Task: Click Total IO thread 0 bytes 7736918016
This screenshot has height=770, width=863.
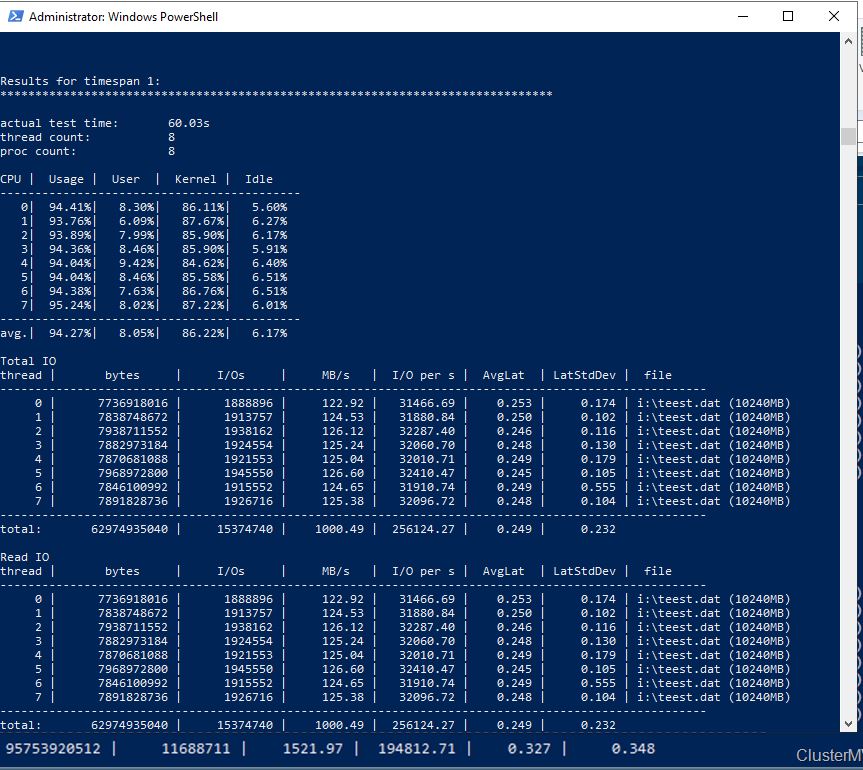Action: (x=133, y=403)
